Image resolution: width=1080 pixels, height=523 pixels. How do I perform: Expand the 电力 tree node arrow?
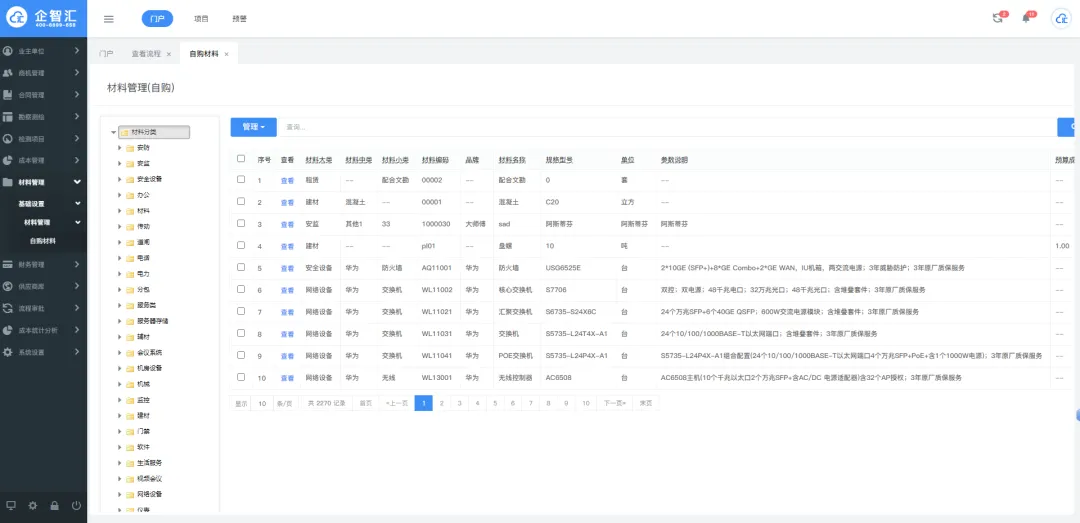[120, 274]
